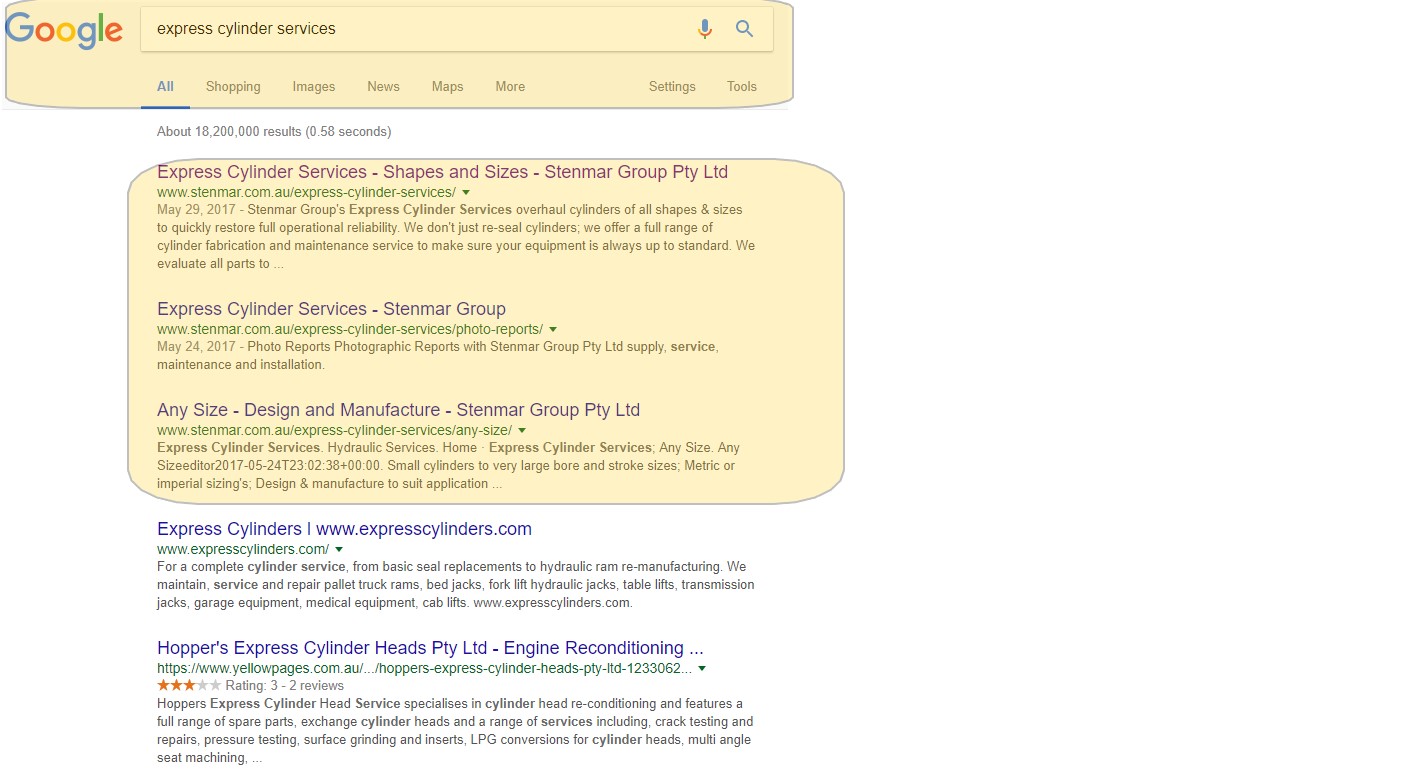Switch to the Shopping tab
This screenshot has width=1416, height=778.
[x=233, y=87]
